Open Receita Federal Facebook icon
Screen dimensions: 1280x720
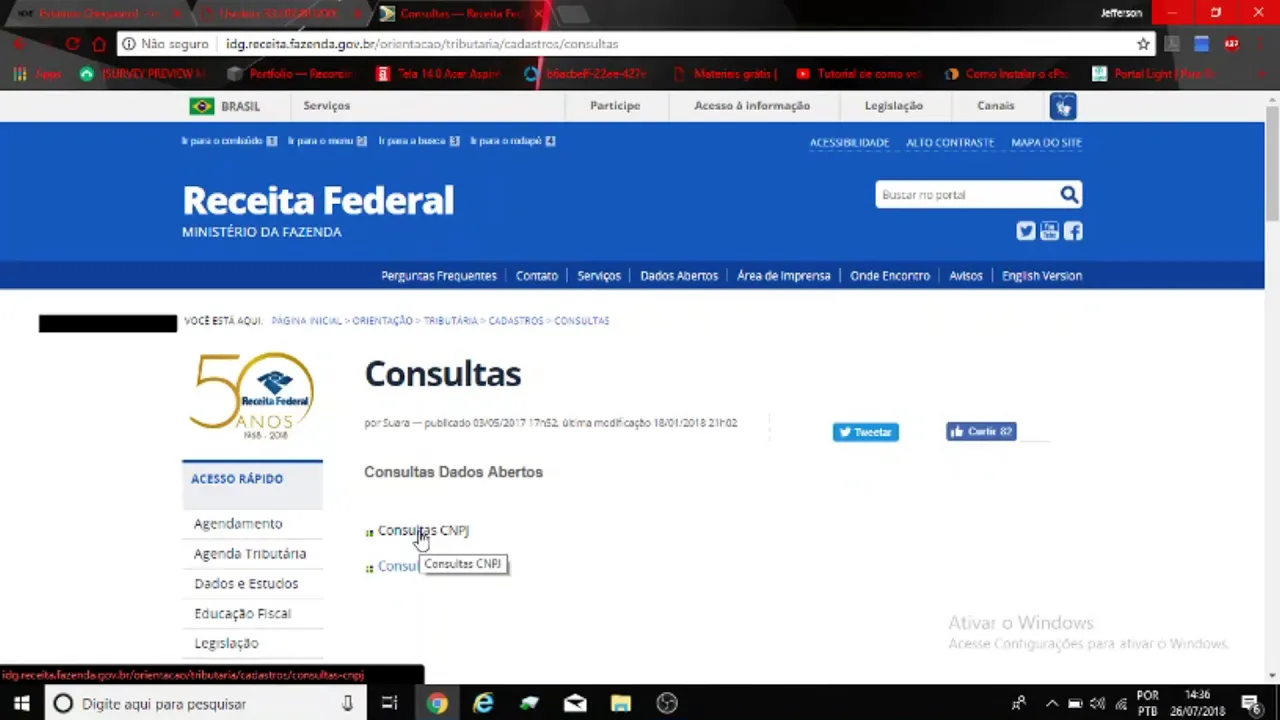click(x=1073, y=231)
